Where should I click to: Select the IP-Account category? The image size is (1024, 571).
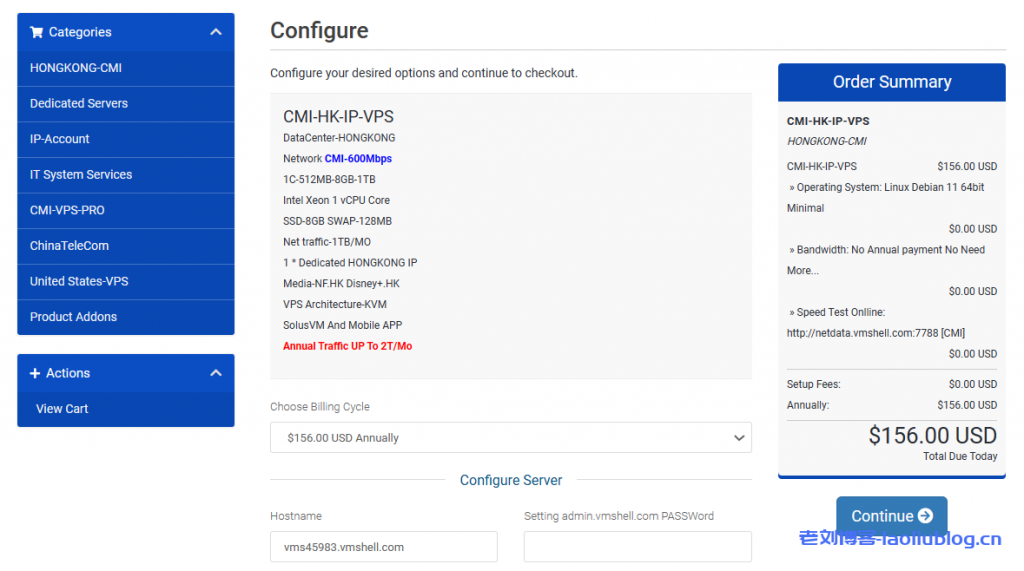point(60,139)
